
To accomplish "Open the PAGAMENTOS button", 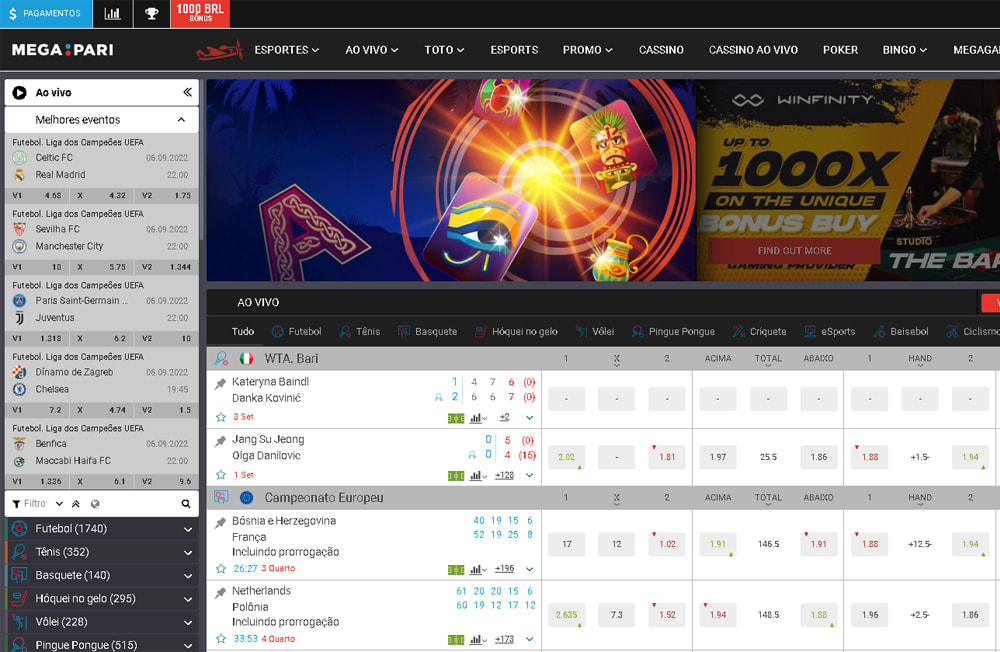I will pos(46,13).
